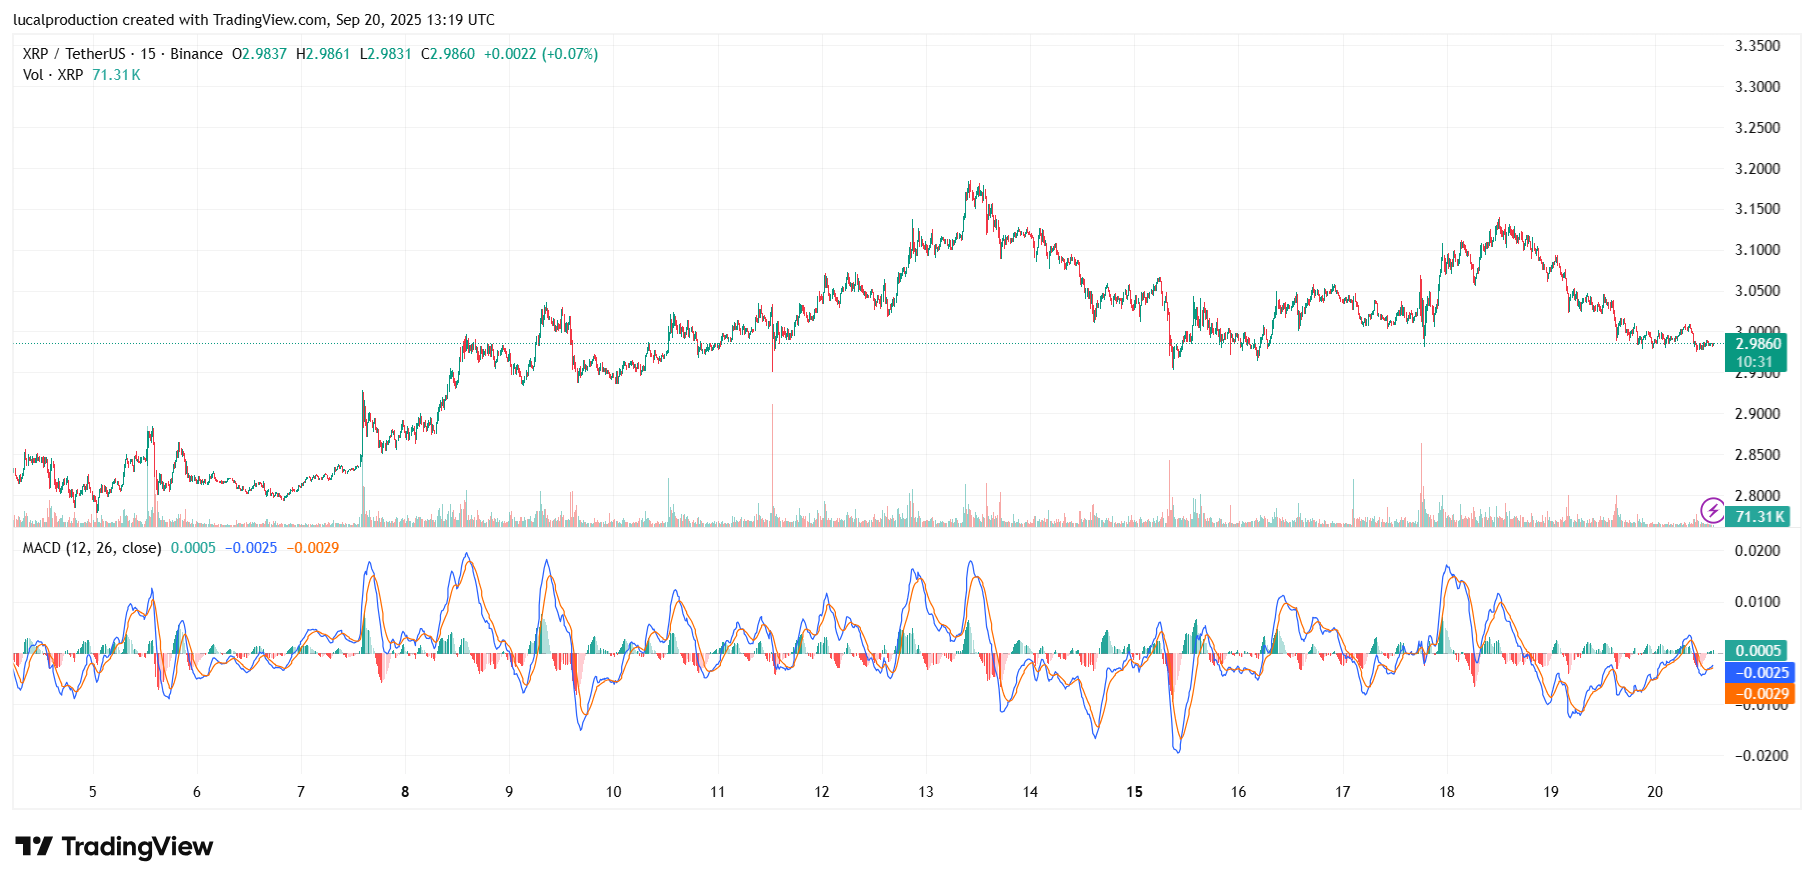The image size is (1814, 884).
Task: Click the 0.0100 MACD axis label
Action: (1757, 602)
